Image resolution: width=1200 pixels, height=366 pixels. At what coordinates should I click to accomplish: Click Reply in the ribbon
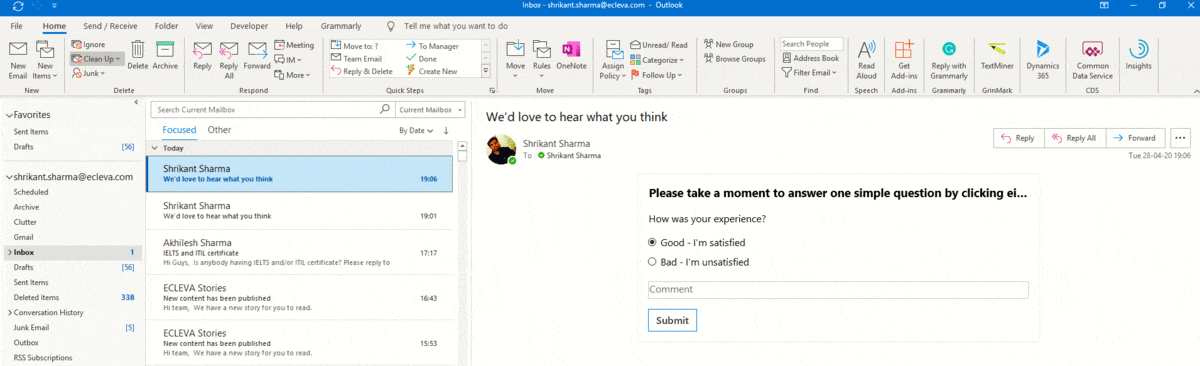tap(202, 56)
